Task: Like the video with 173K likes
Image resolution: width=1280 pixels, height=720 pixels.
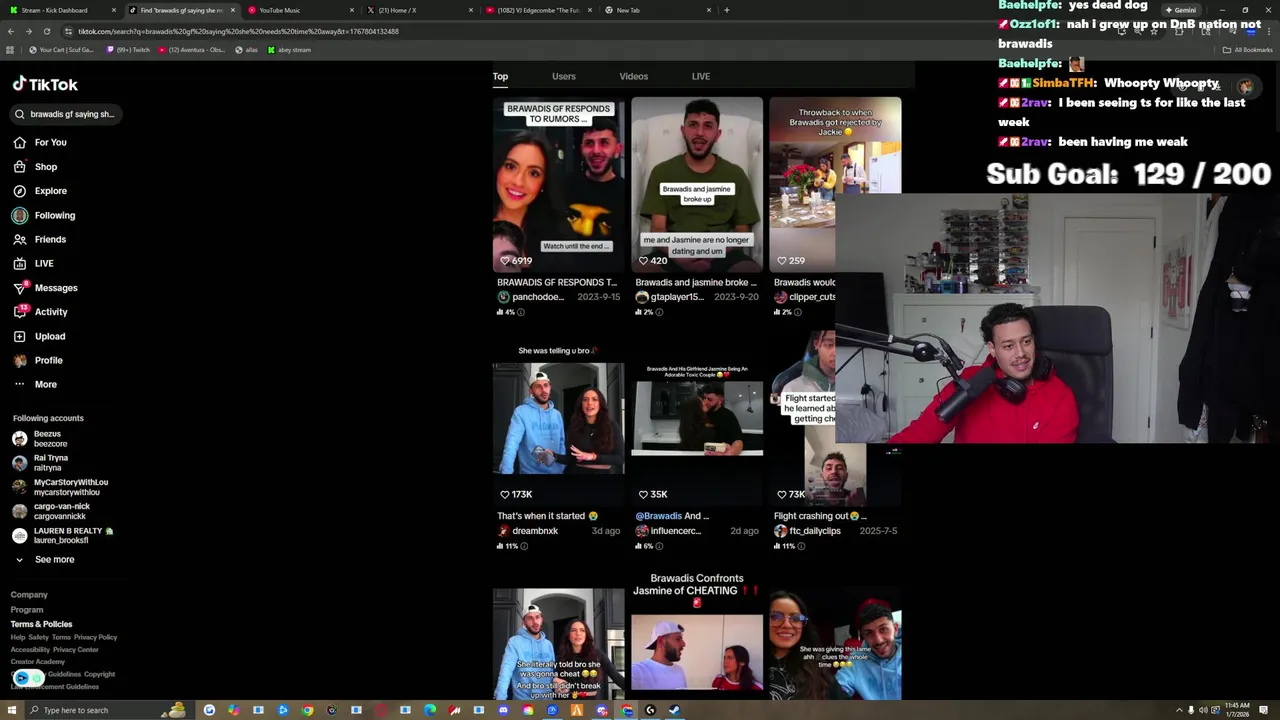Action: [x=505, y=494]
